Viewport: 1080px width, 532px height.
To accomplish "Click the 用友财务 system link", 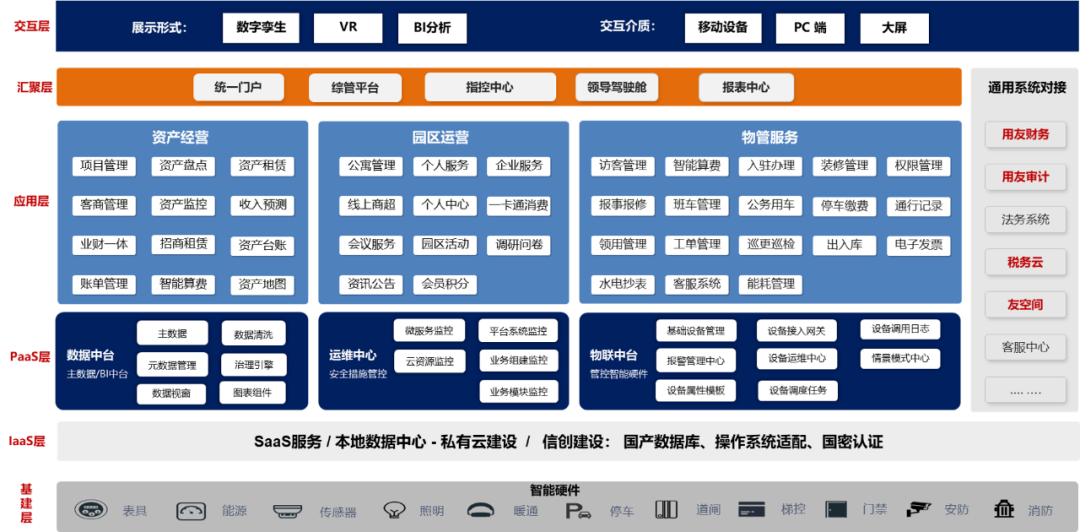I will tap(1025, 134).
